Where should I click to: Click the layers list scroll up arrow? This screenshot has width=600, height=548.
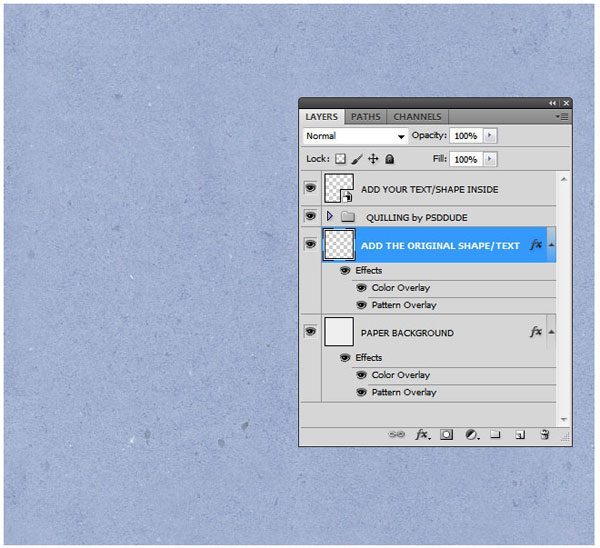tap(564, 179)
